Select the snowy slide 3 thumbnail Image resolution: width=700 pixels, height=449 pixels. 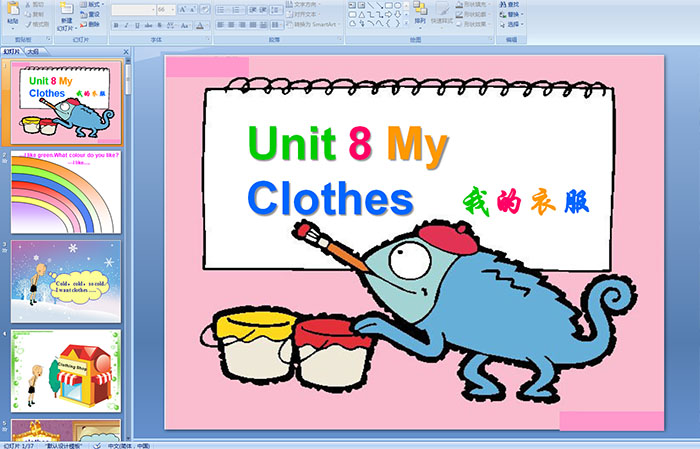coord(66,281)
